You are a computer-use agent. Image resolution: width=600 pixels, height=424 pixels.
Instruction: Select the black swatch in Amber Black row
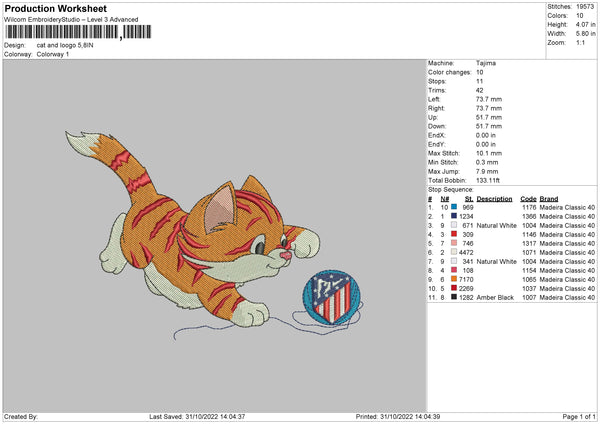coord(454,297)
